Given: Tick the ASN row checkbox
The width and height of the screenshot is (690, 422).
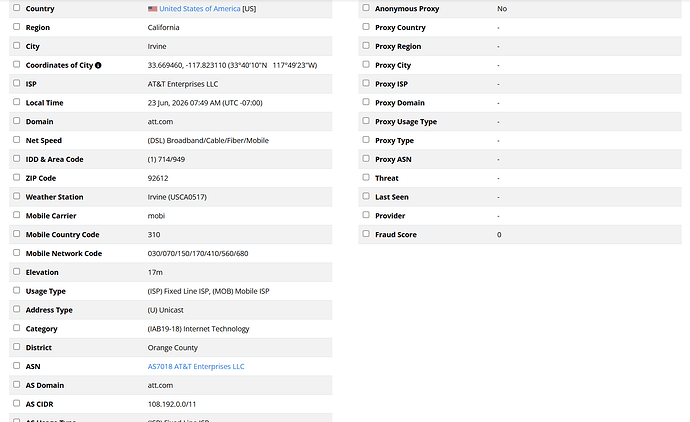Looking at the screenshot, I should 17,366.
